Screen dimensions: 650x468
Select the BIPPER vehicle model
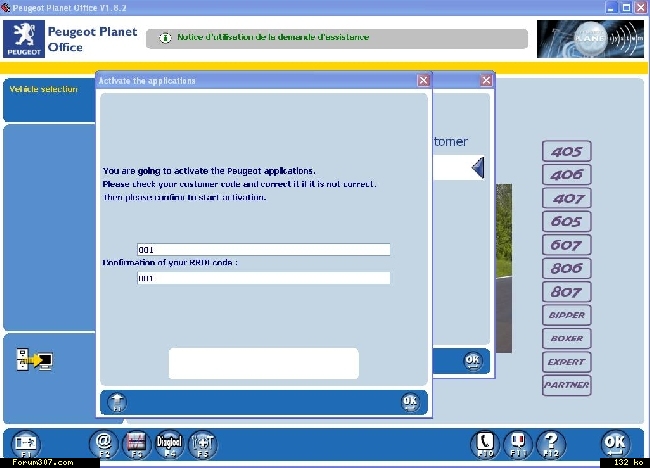coord(567,315)
